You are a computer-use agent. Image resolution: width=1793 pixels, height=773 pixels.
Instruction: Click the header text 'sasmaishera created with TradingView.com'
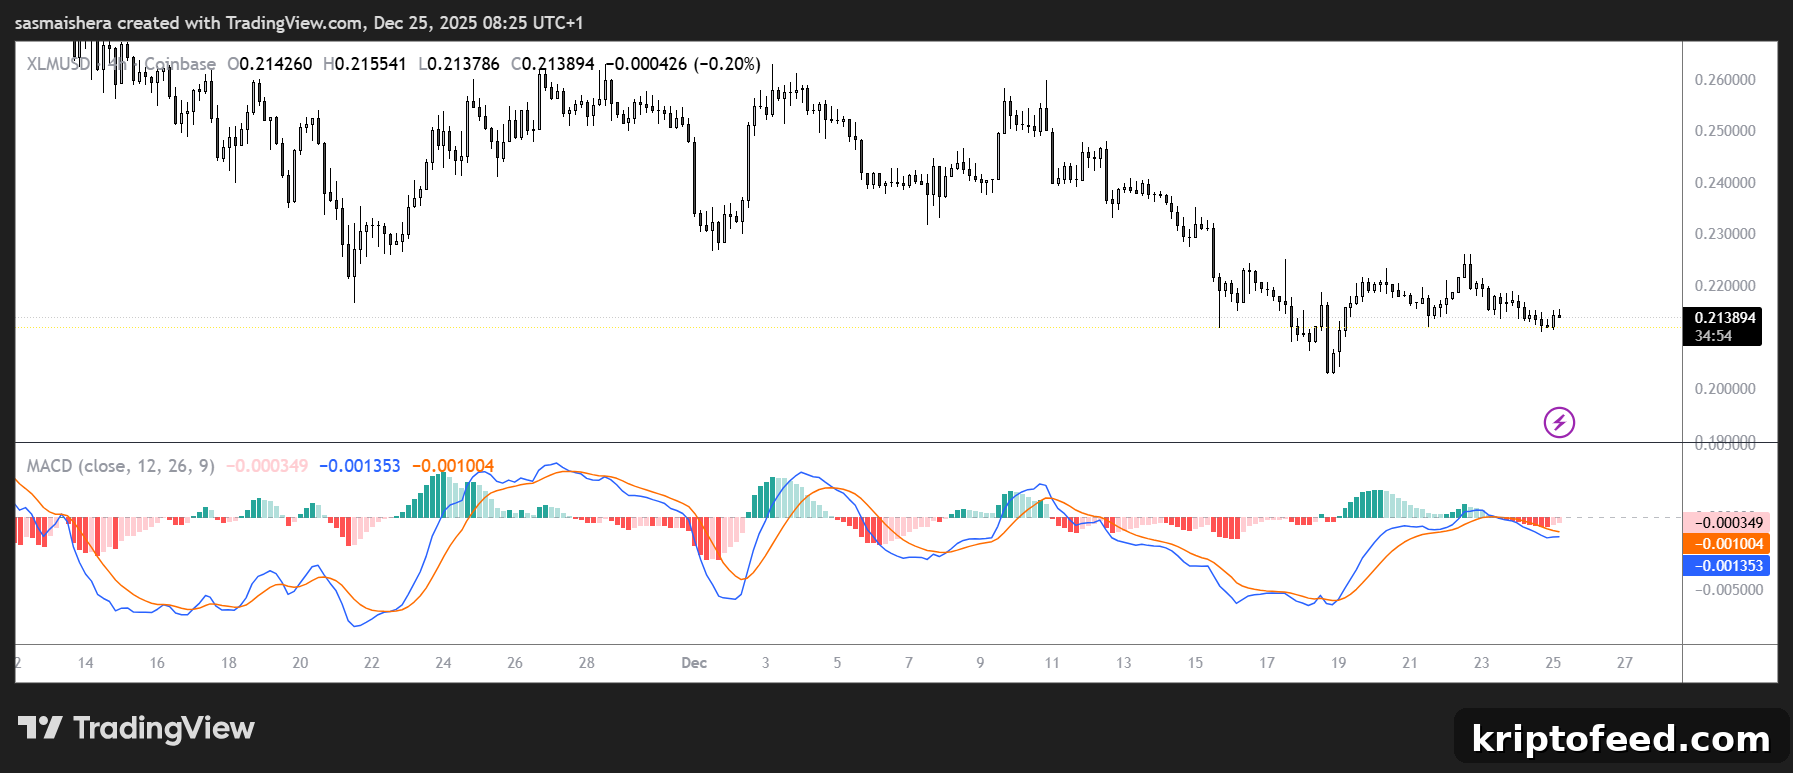point(189,23)
